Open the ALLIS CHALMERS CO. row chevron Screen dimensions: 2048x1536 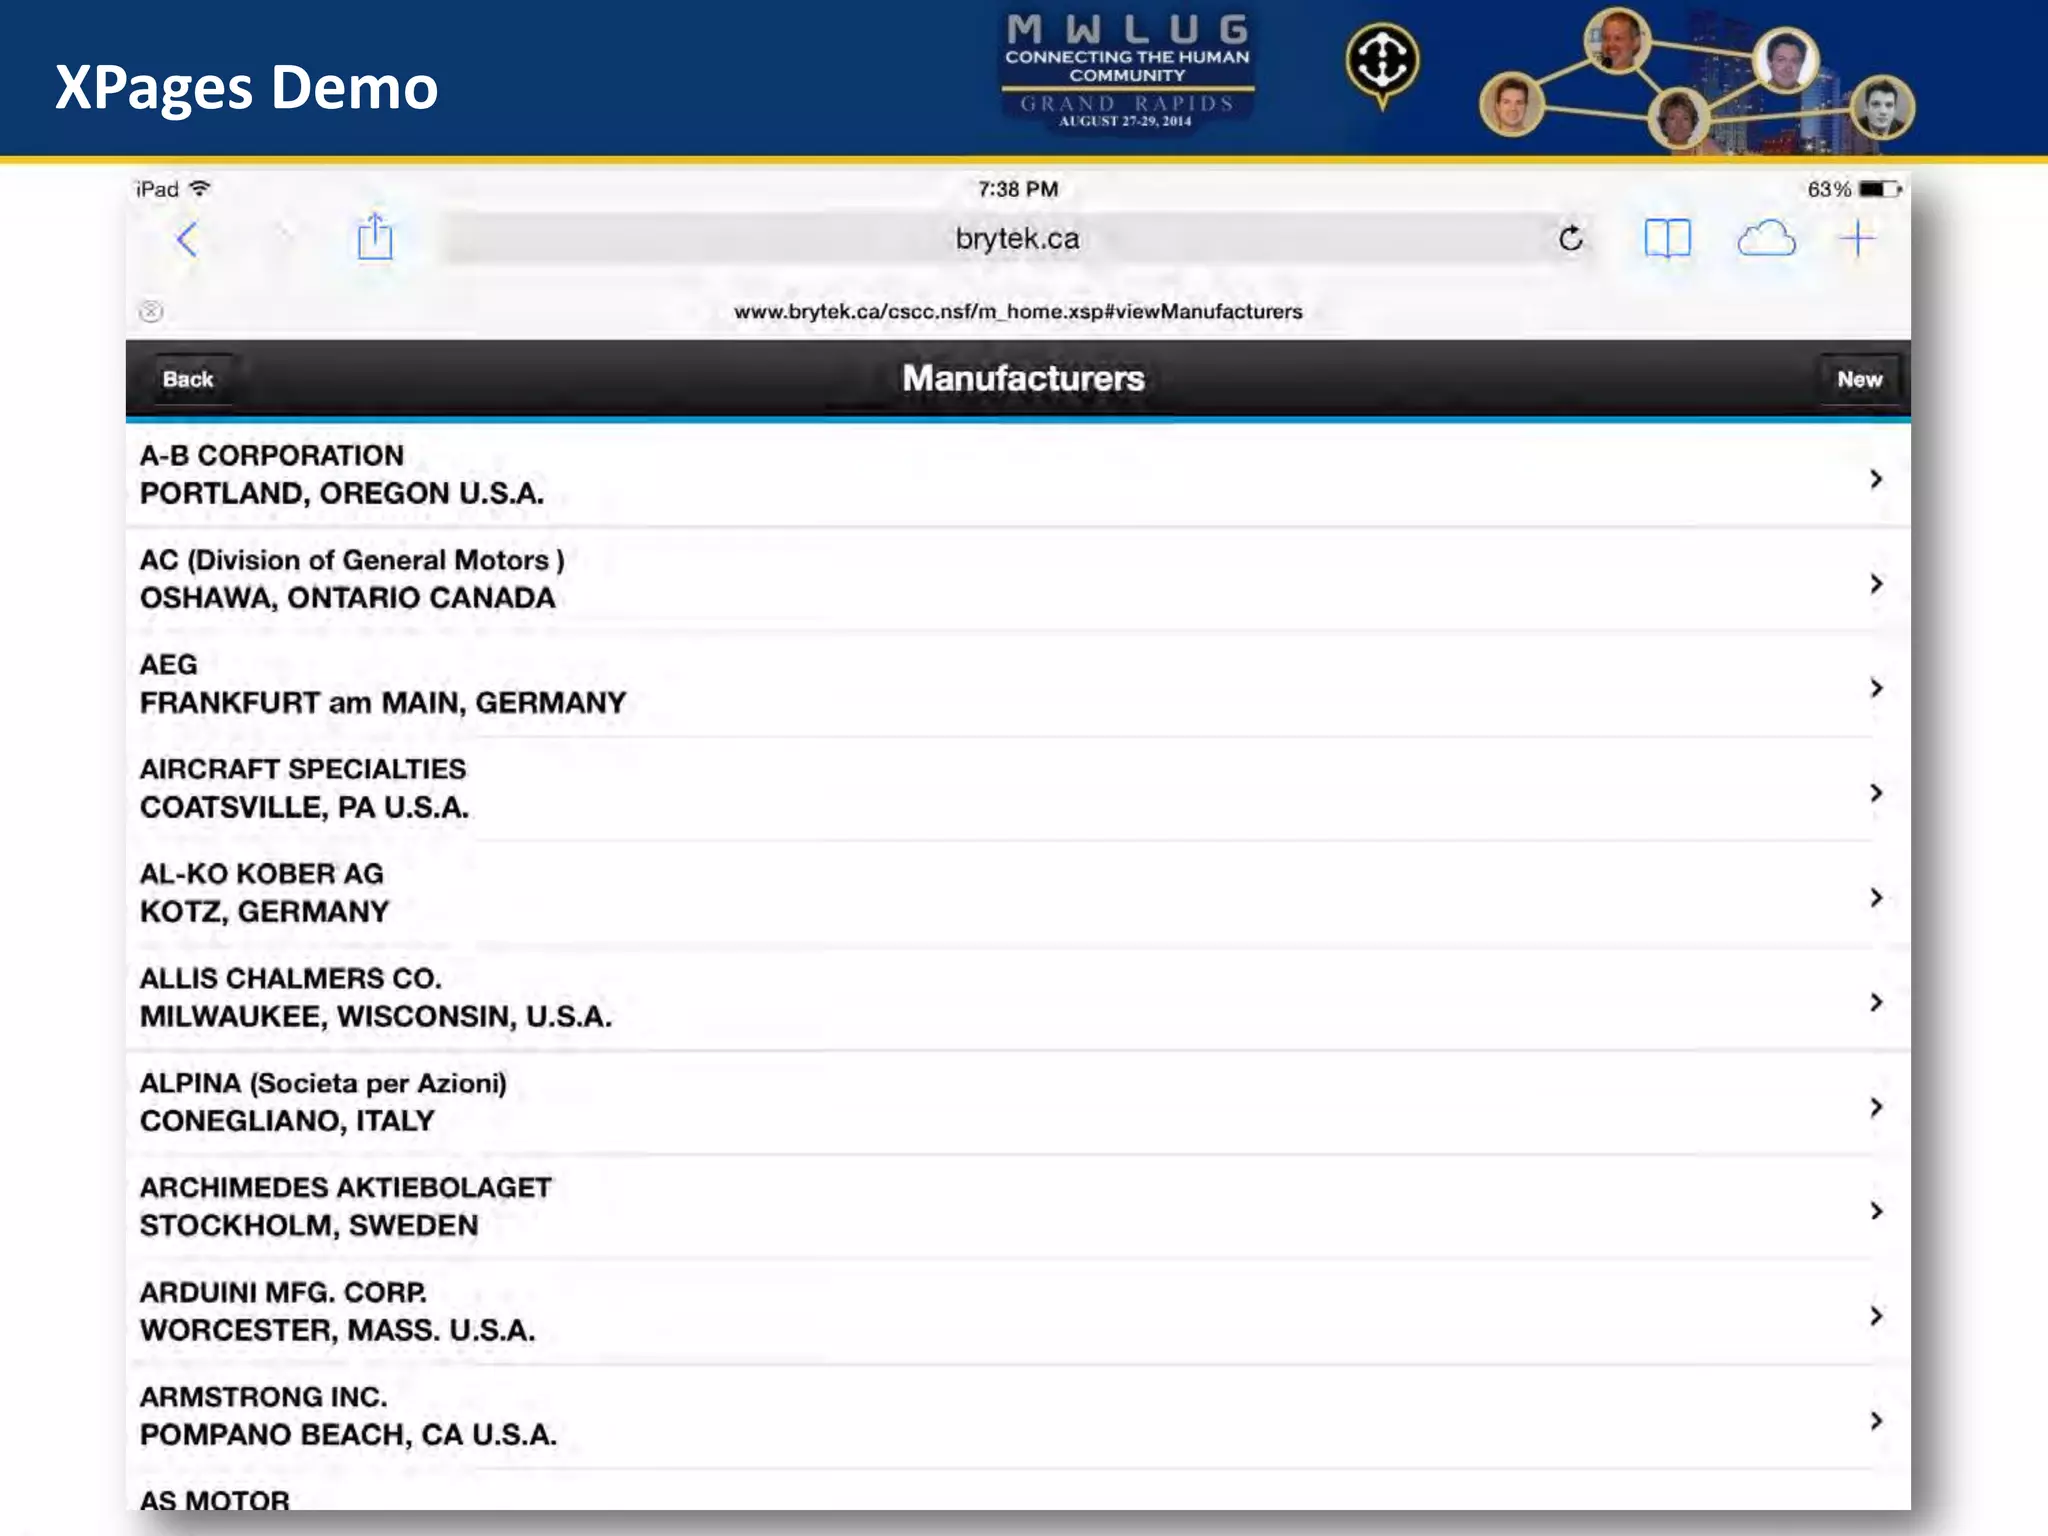(1876, 1002)
